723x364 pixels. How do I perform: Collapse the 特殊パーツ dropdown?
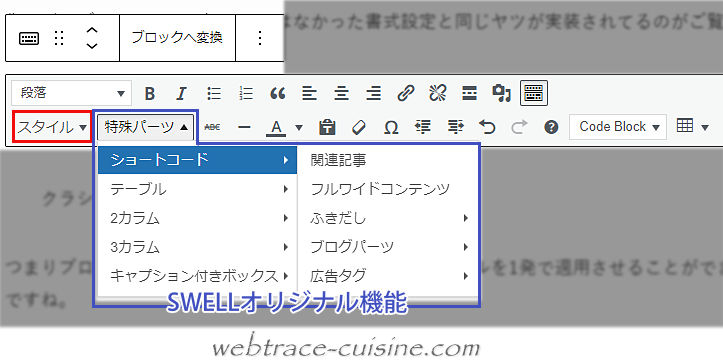[x=146, y=127]
